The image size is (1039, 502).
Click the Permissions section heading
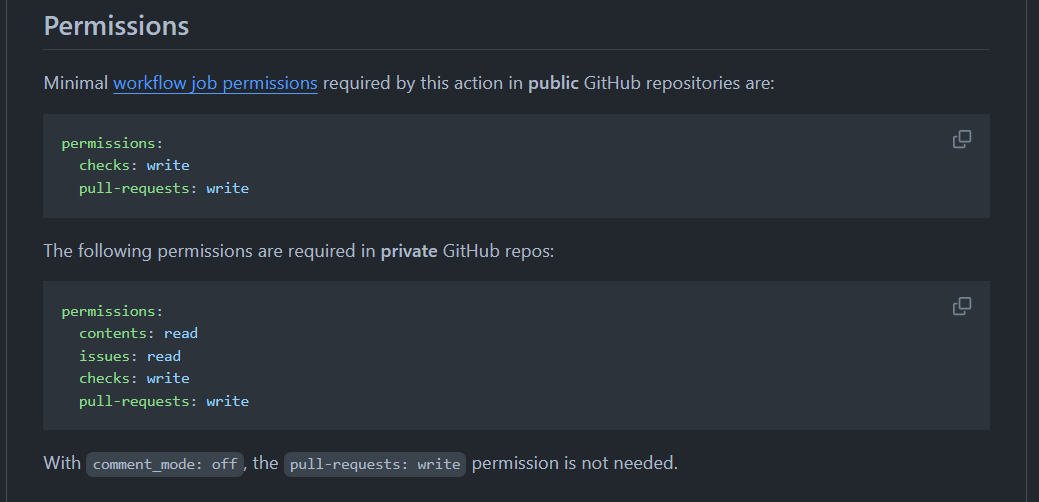point(116,26)
